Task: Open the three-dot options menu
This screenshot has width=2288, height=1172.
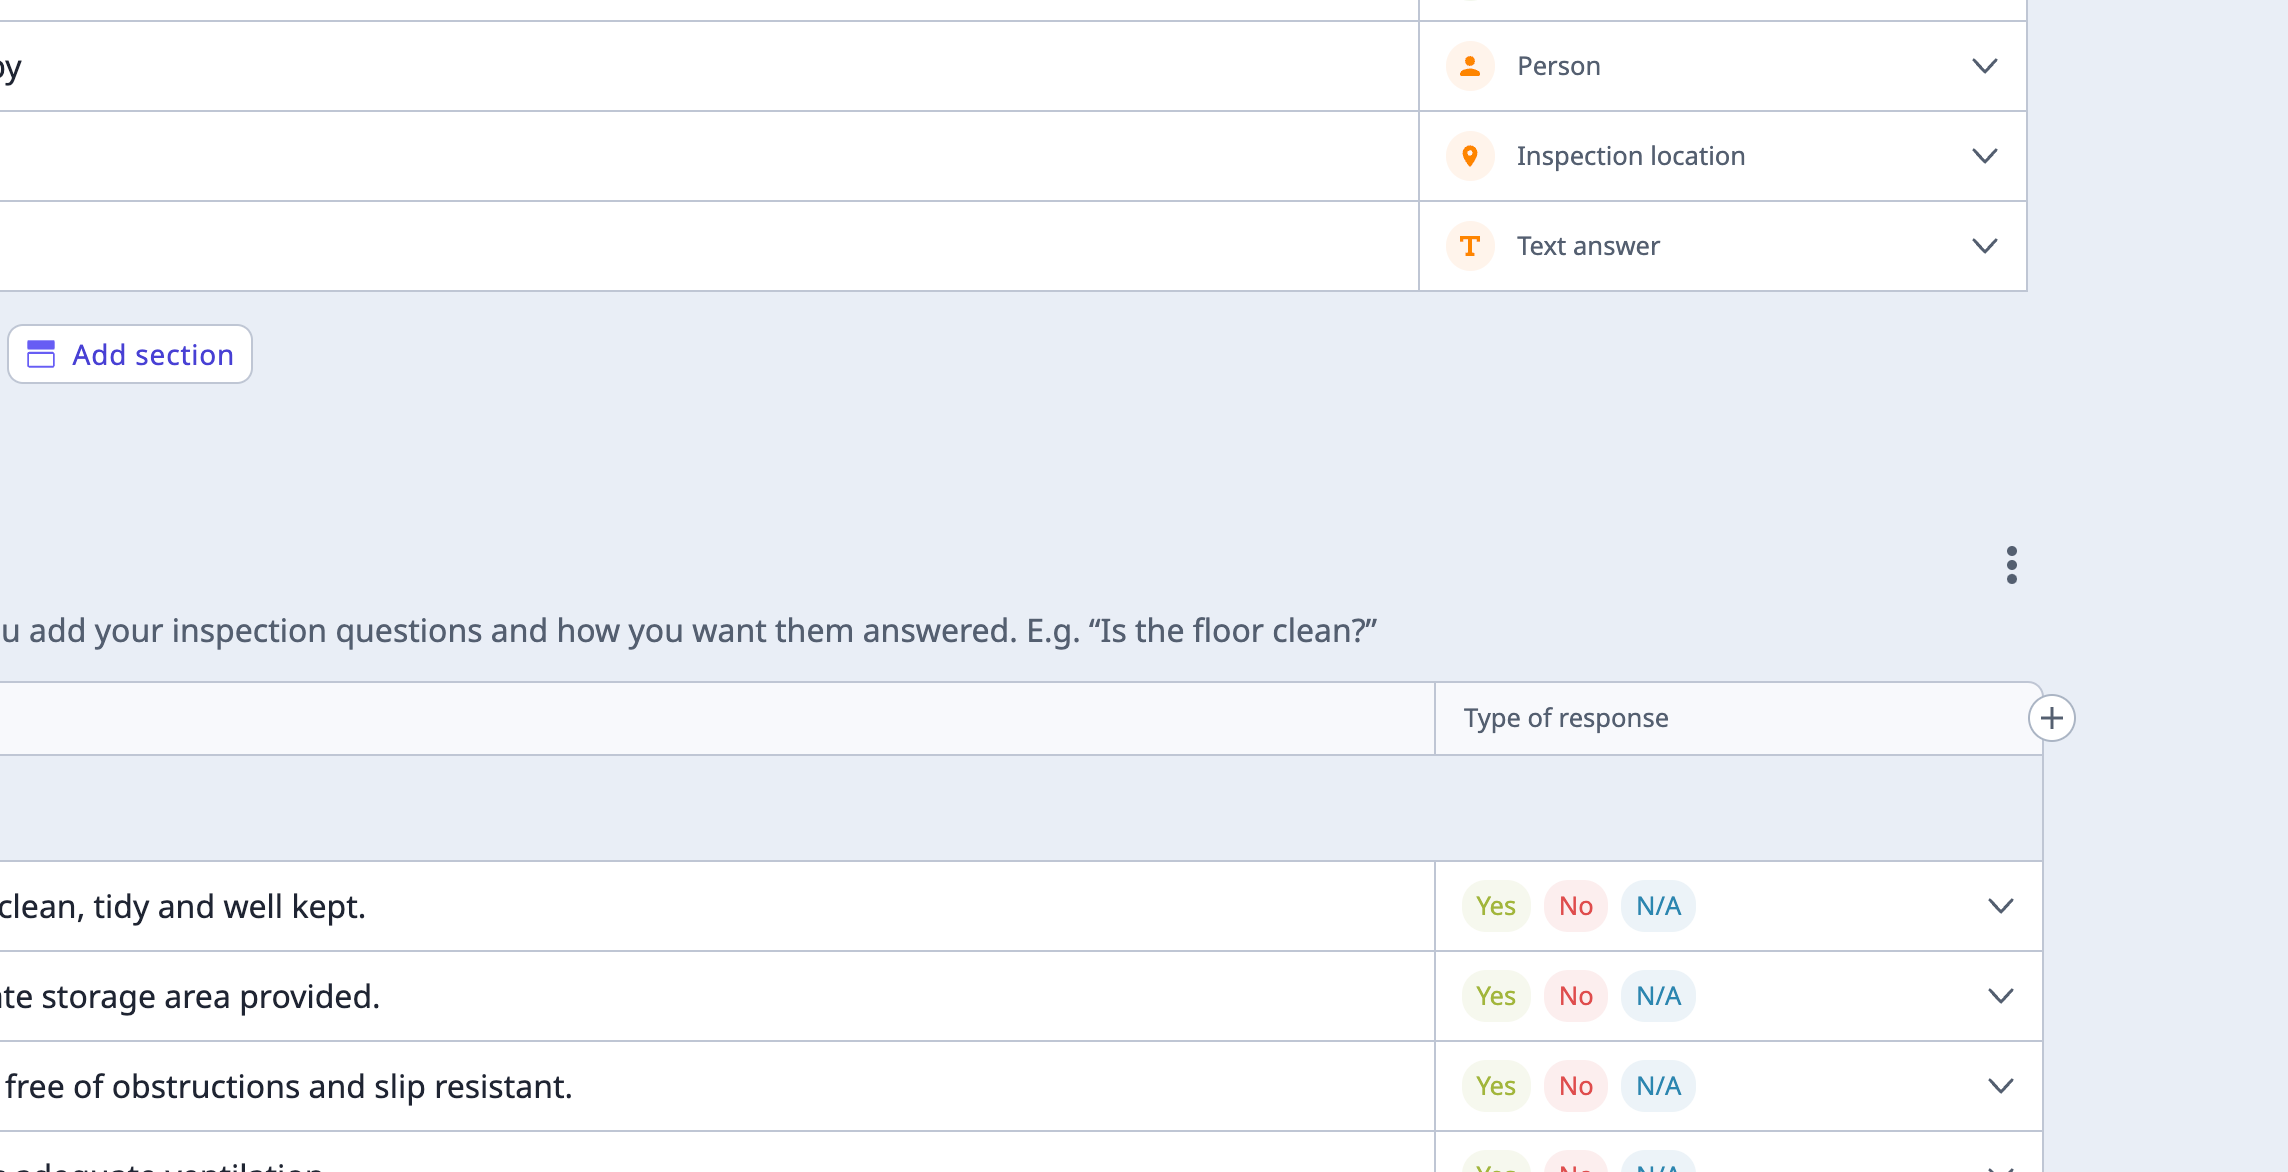Action: (2012, 565)
